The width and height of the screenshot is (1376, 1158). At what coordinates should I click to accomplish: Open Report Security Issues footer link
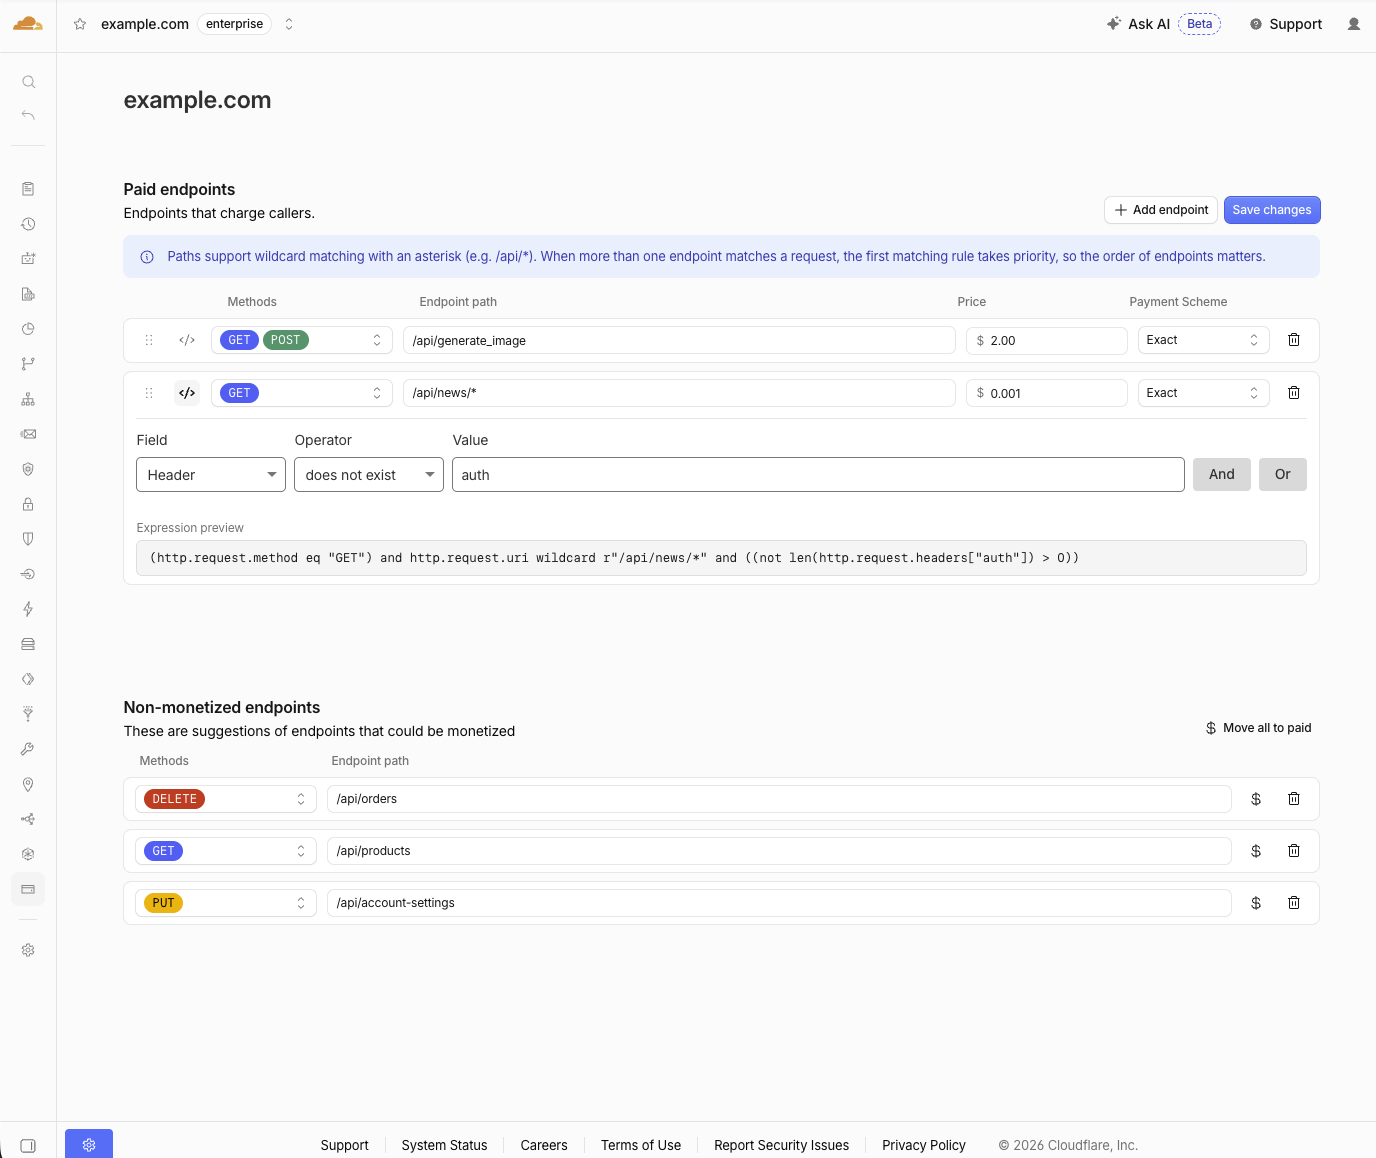click(781, 1145)
